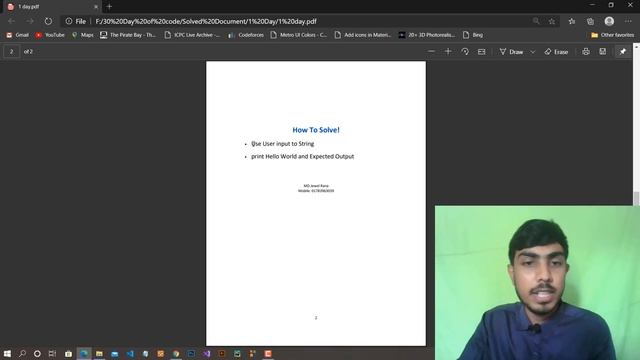Switch to Edge browser in taskbar
The image size is (640, 360).
84,353
